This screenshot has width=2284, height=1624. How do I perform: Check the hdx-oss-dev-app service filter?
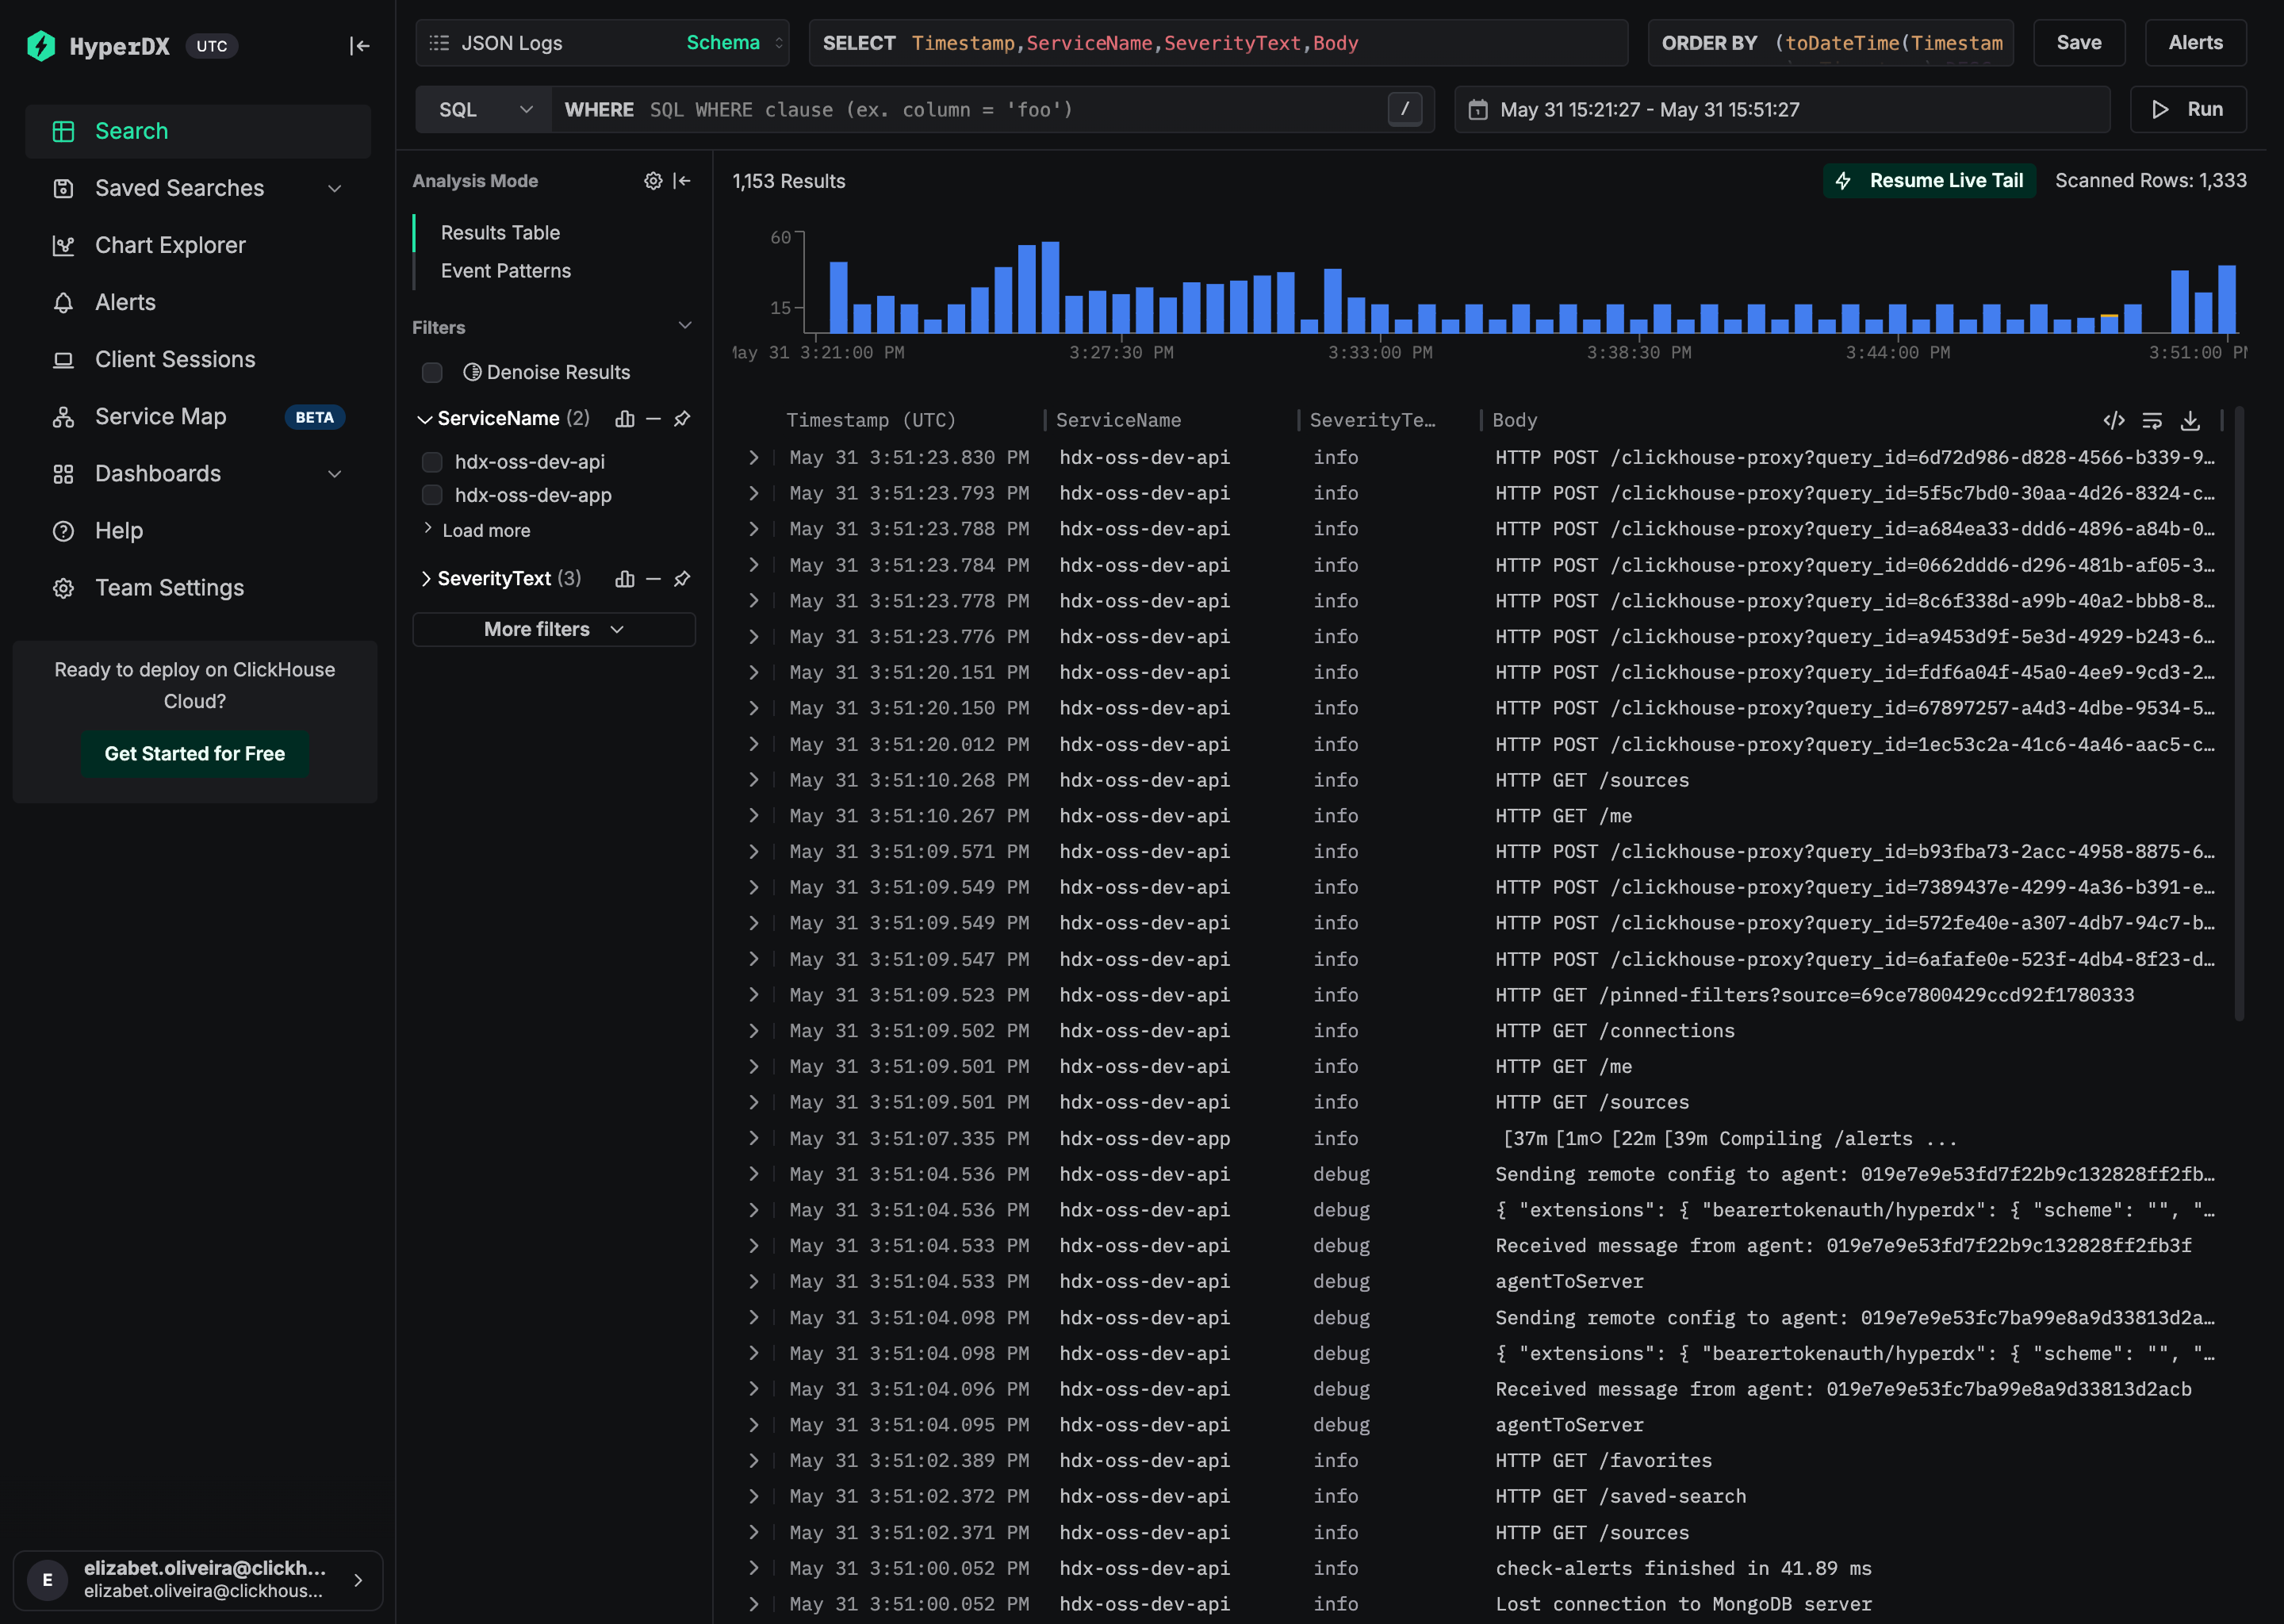pyautogui.click(x=432, y=495)
